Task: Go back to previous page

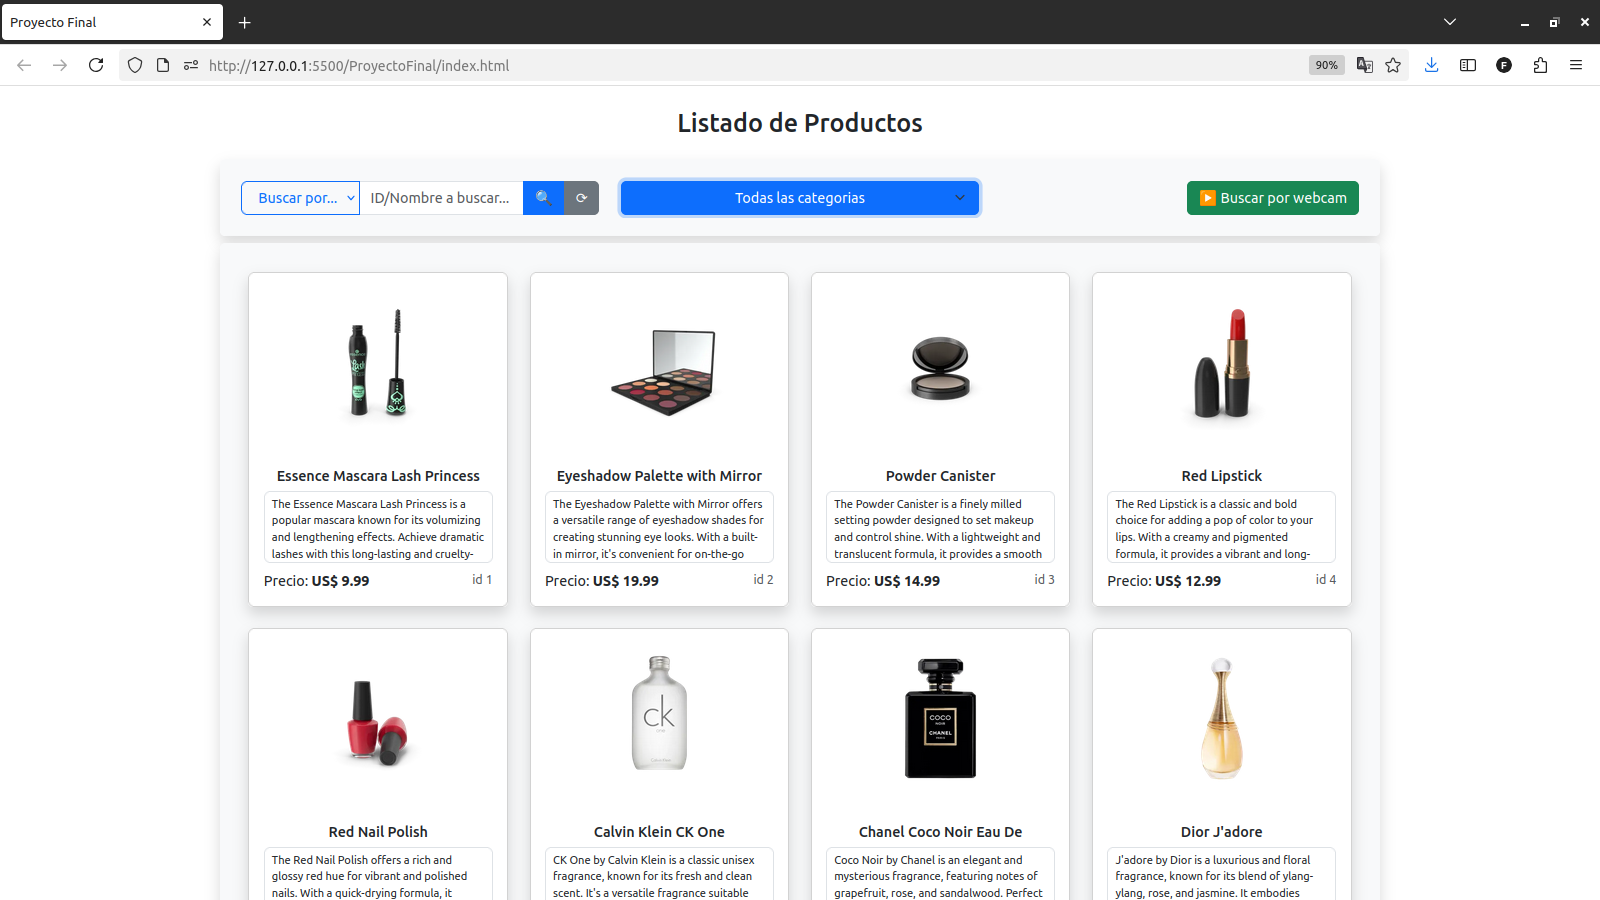Action: pyautogui.click(x=24, y=65)
